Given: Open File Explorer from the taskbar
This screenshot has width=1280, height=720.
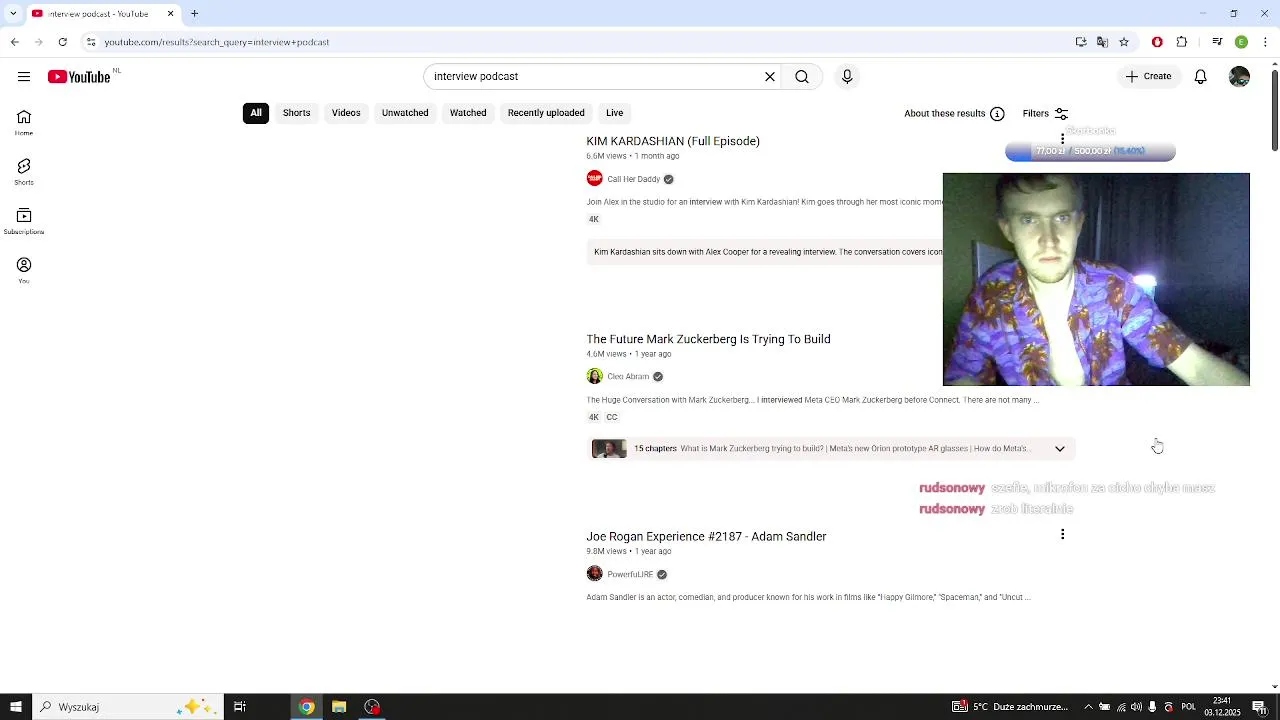Looking at the screenshot, I should click(x=339, y=707).
